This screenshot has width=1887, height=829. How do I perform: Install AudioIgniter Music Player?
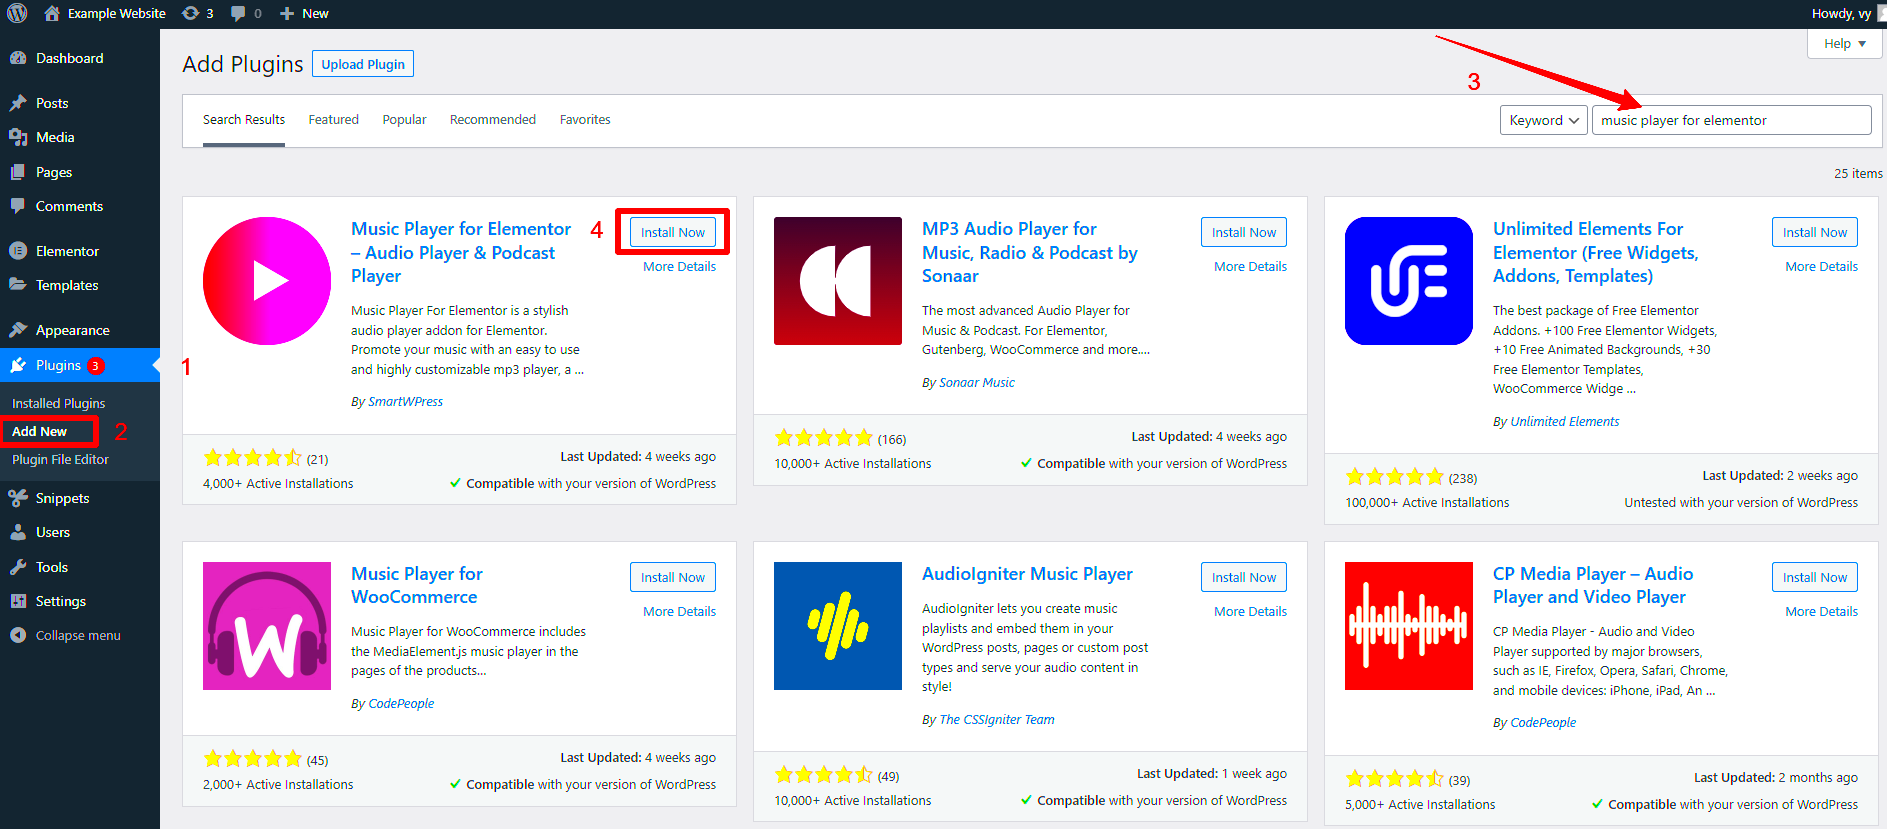[x=1244, y=577]
